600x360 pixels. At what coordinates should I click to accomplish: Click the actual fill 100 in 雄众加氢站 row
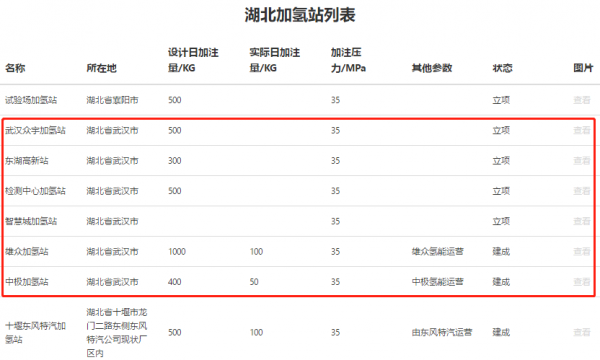256,251
